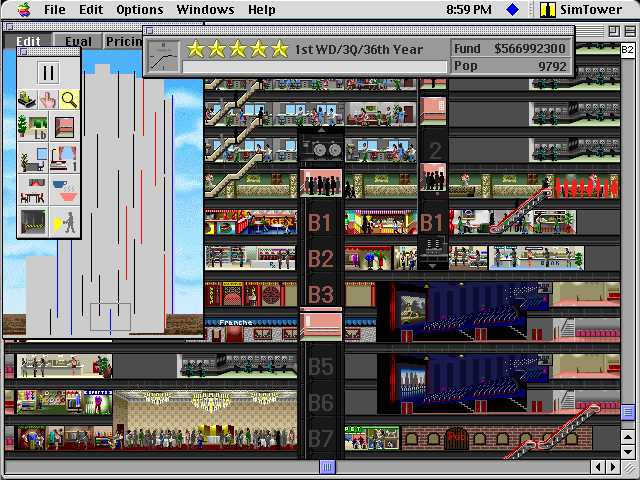Select the magnifying glass inspect tool
This screenshot has height=480, width=640.
click(x=69, y=100)
